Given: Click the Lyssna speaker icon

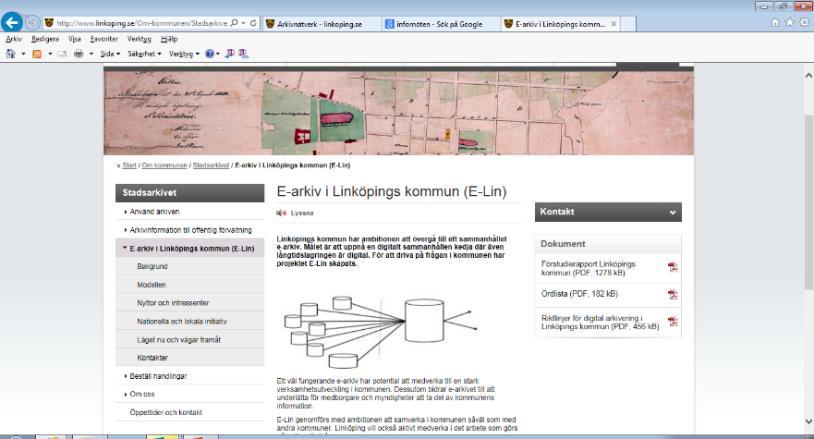Looking at the screenshot, I should pyautogui.click(x=281, y=213).
